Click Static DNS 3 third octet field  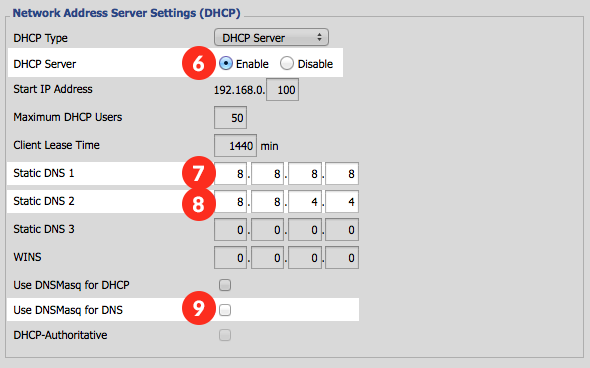click(x=305, y=230)
